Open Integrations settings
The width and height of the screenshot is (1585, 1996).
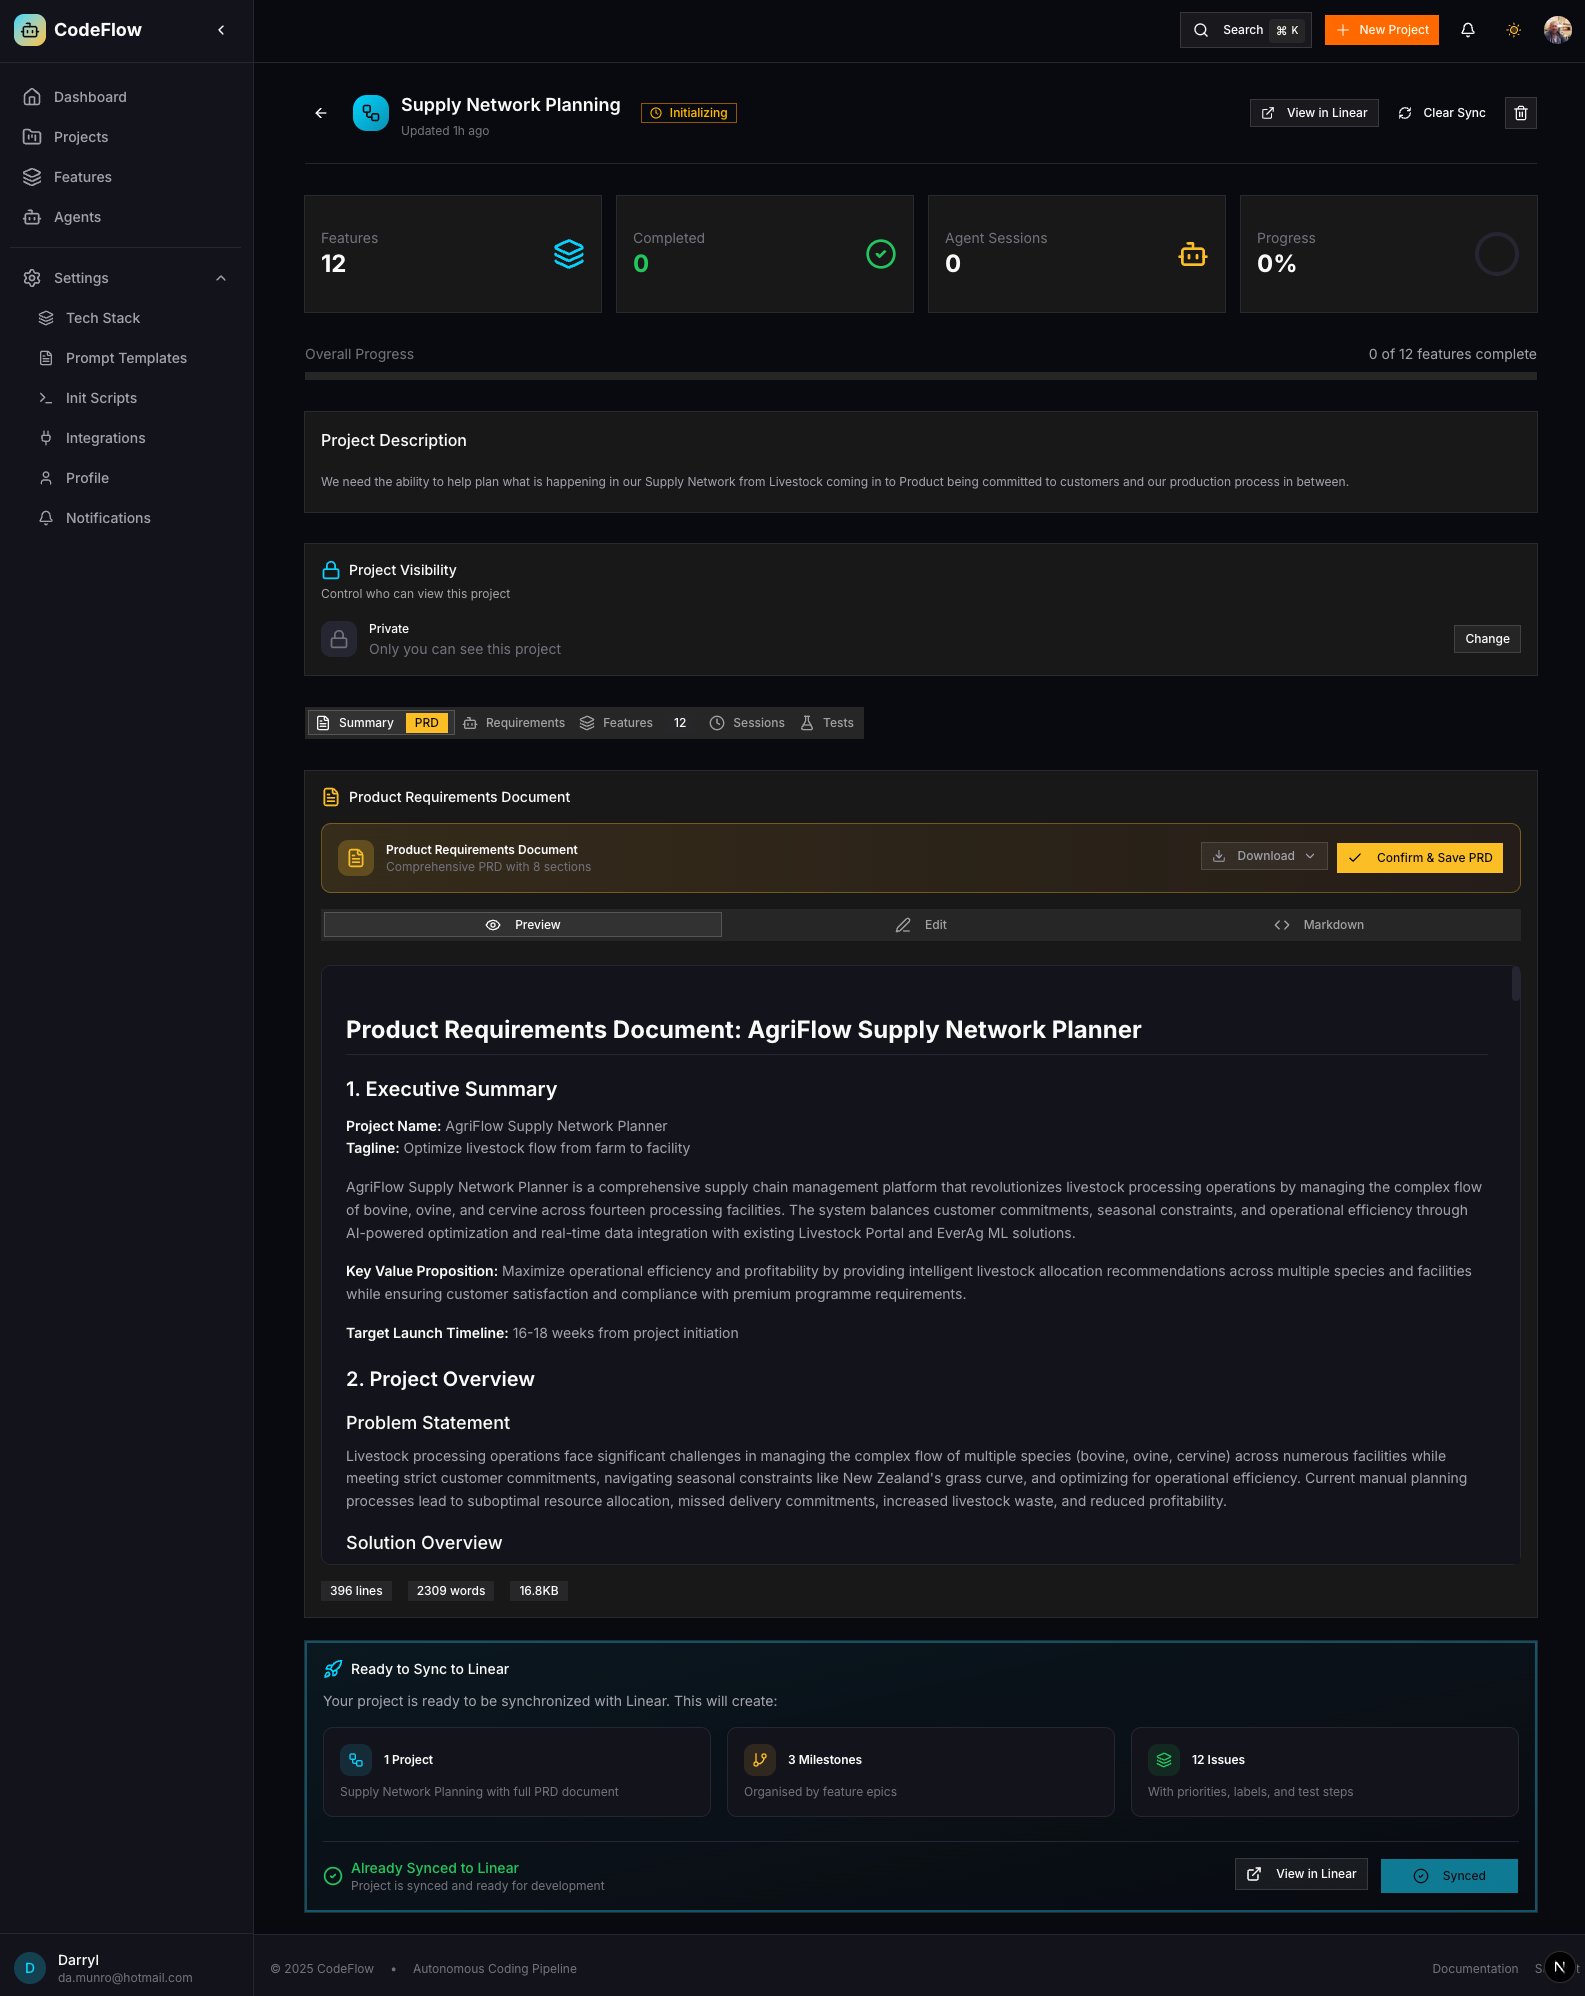point(133,438)
